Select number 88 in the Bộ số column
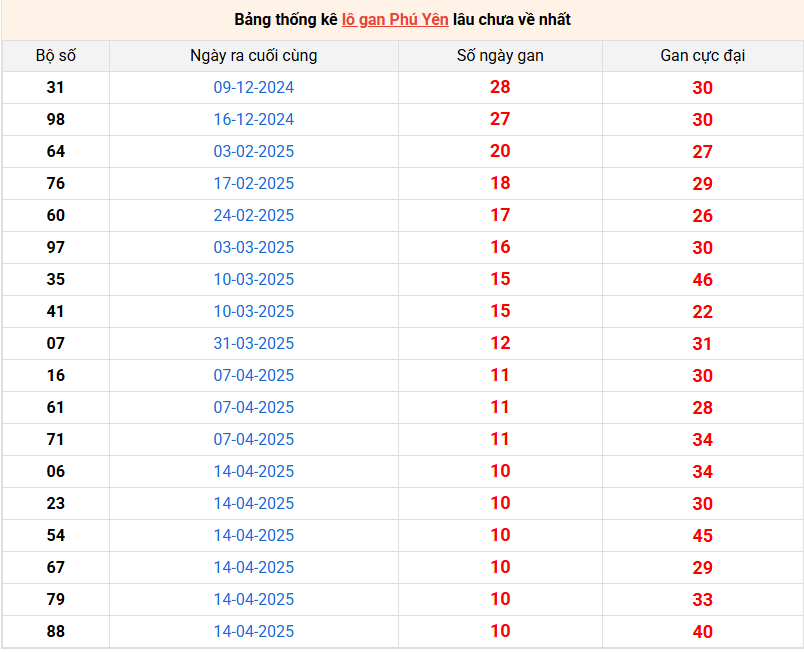This screenshot has width=804, height=652. 55,632
